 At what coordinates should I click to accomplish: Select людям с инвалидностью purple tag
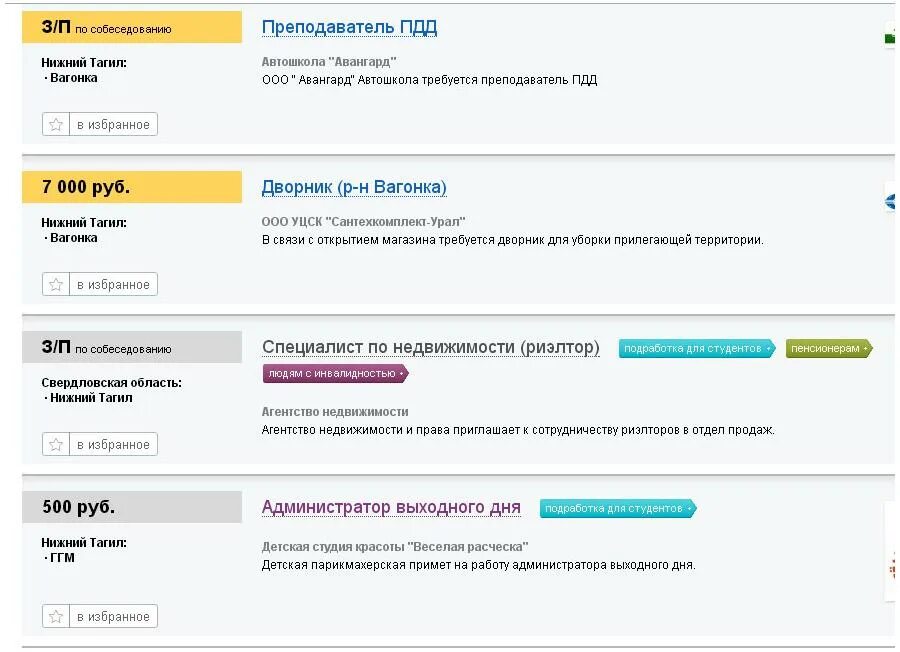pos(335,374)
